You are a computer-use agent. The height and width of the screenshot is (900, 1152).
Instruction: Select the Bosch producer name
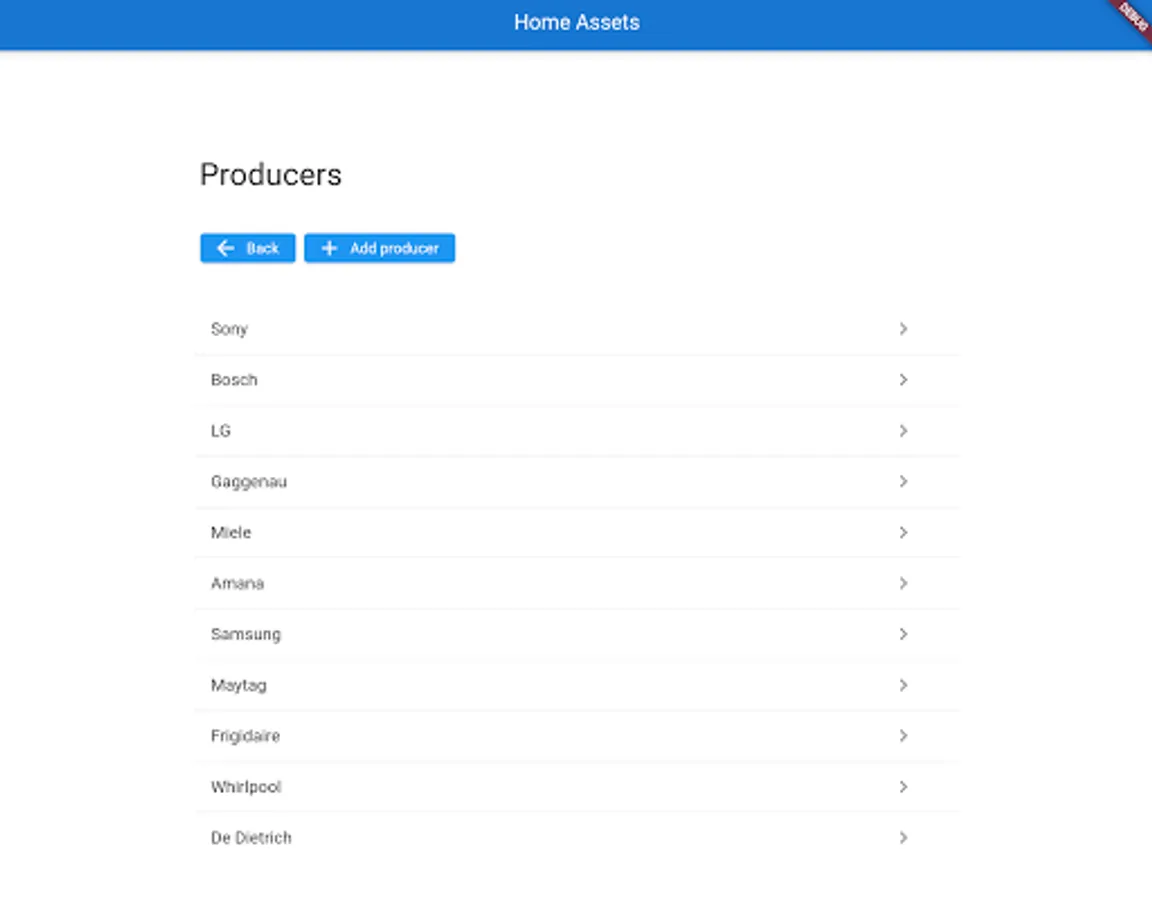click(x=234, y=380)
